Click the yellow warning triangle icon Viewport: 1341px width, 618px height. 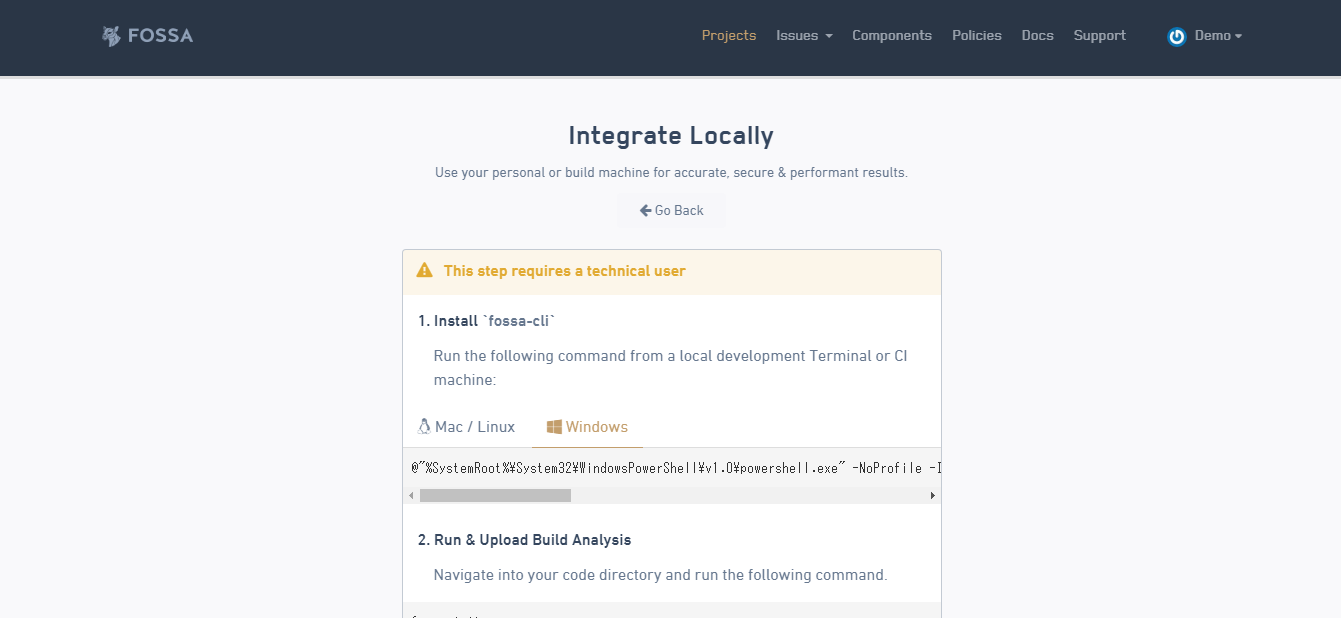pos(425,271)
